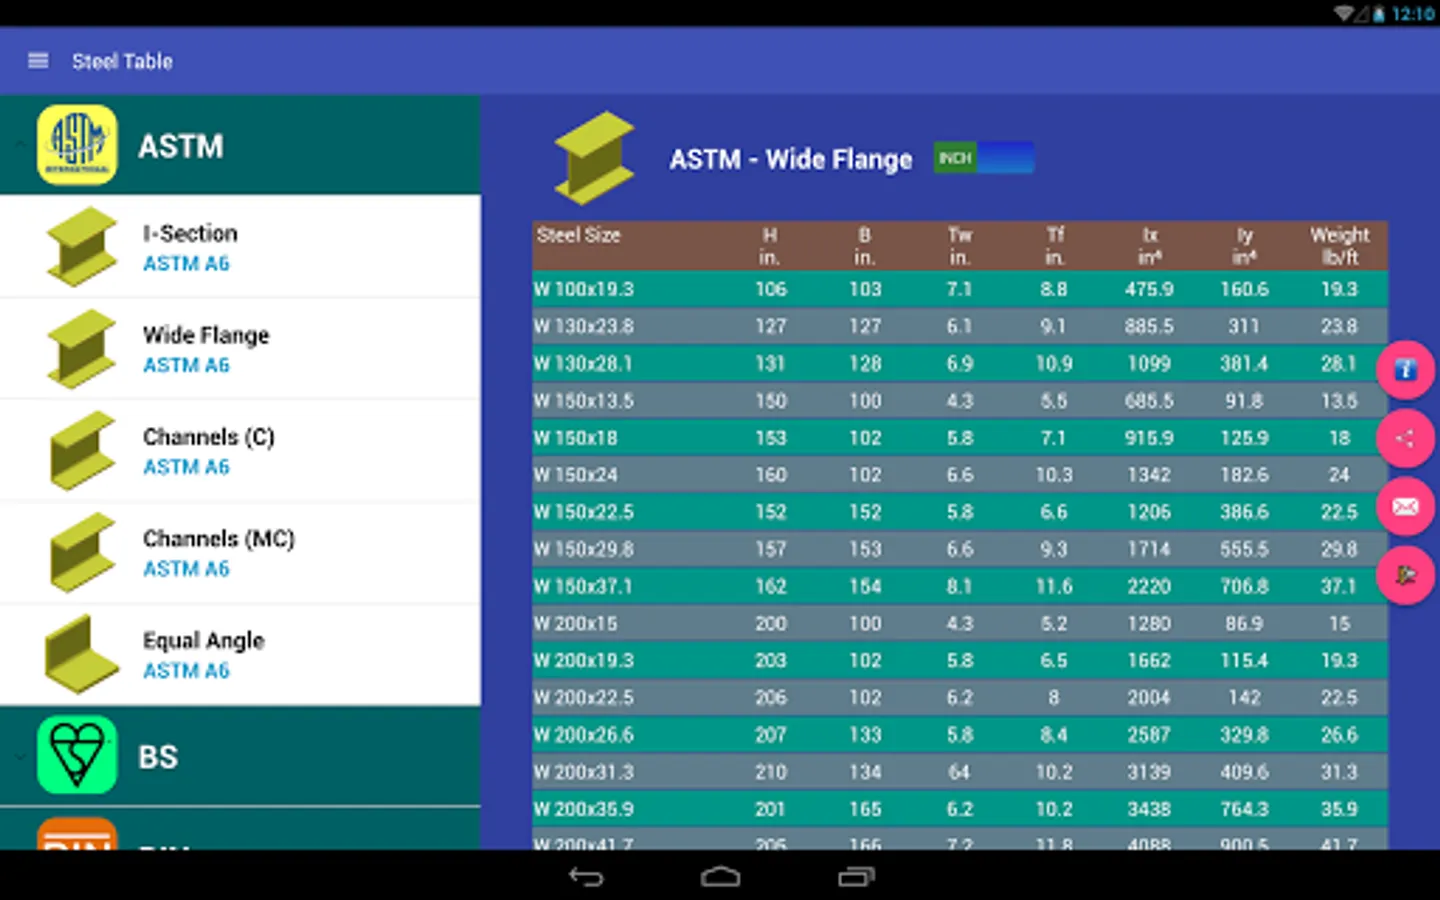Toggle the INCH unit switch

coord(984,158)
